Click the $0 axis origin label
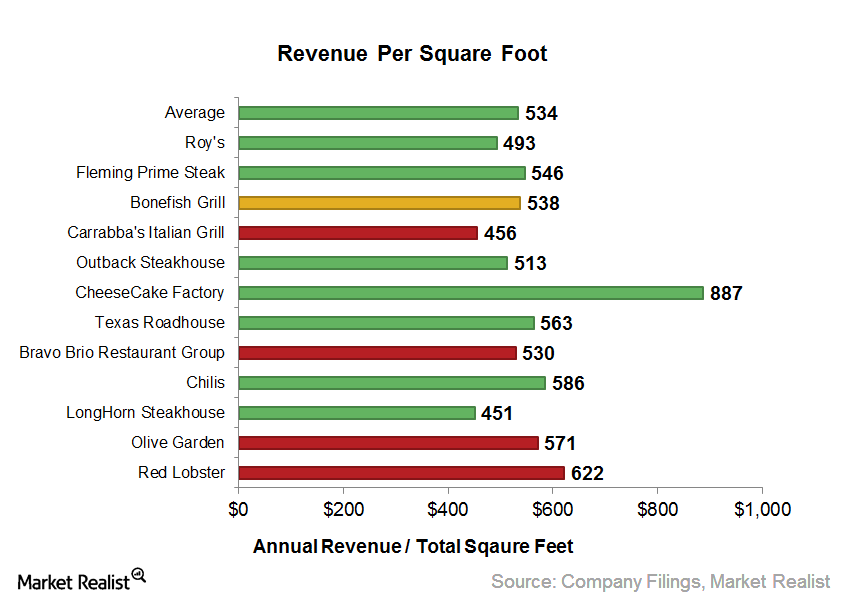Screen dimensions: 841x601 238,509
